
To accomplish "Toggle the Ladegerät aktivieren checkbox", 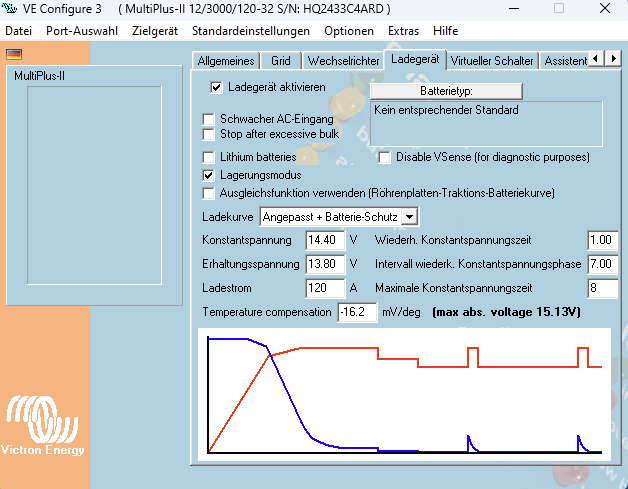I will click(x=216, y=87).
